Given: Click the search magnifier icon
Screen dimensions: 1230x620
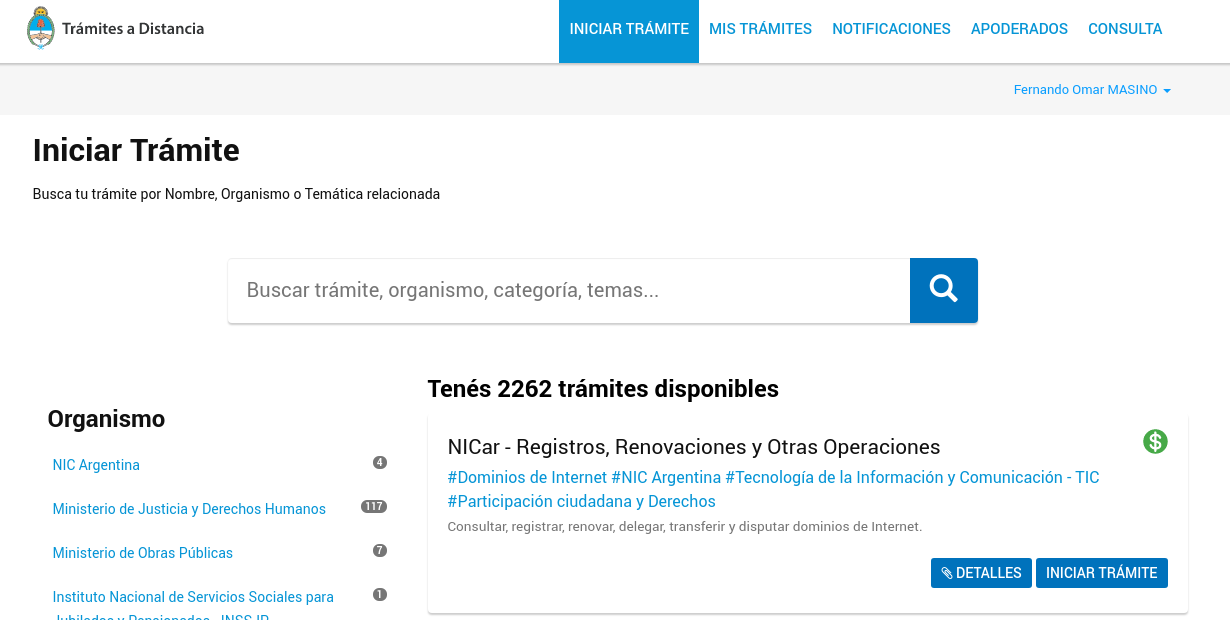Looking at the screenshot, I should click(x=943, y=290).
